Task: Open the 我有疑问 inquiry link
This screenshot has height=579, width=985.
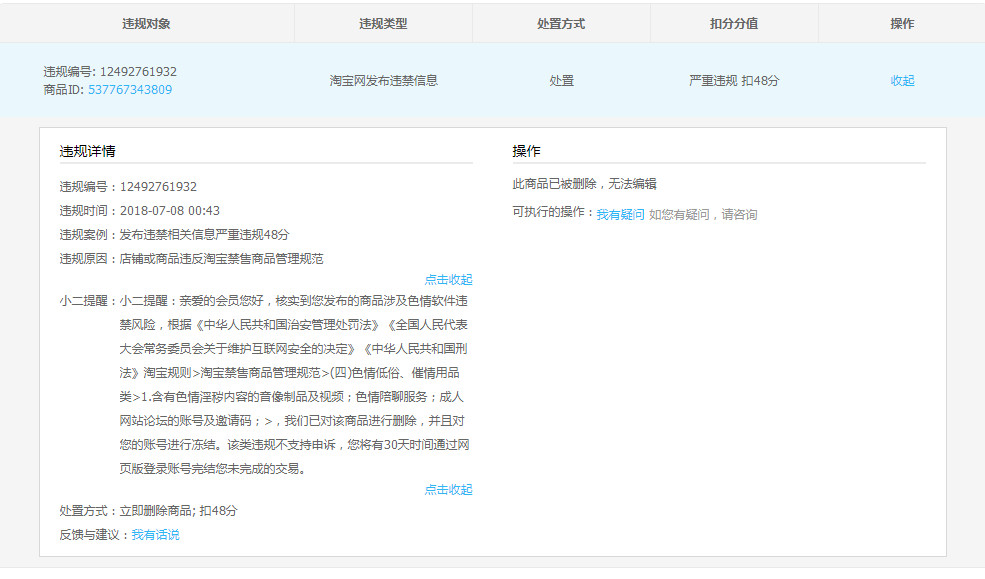Action: (620, 215)
